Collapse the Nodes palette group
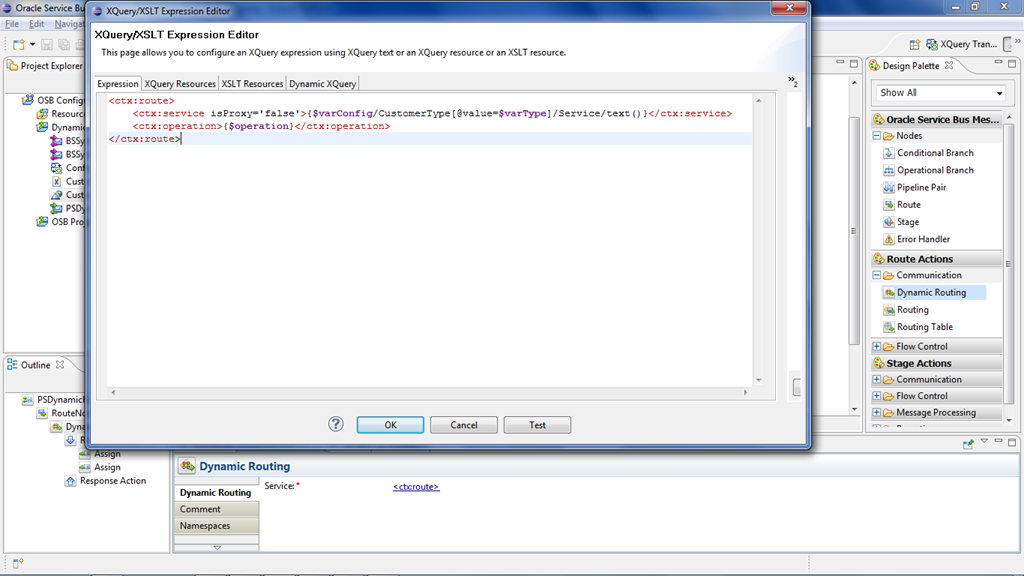The image size is (1024, 576). tap(877, 136)
